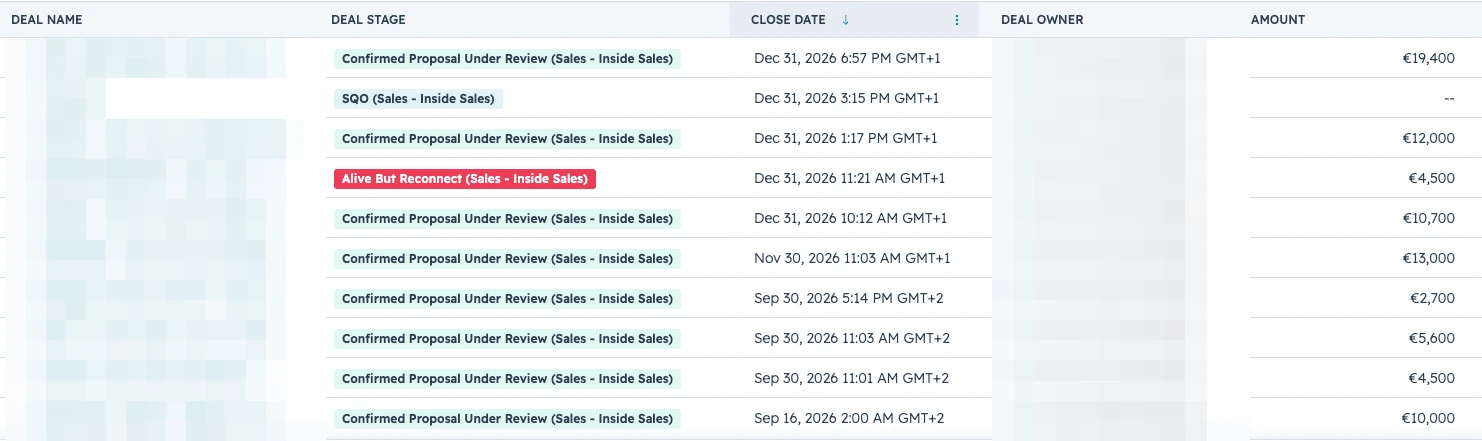Select the Deal Owner column header

[1042, 20]
